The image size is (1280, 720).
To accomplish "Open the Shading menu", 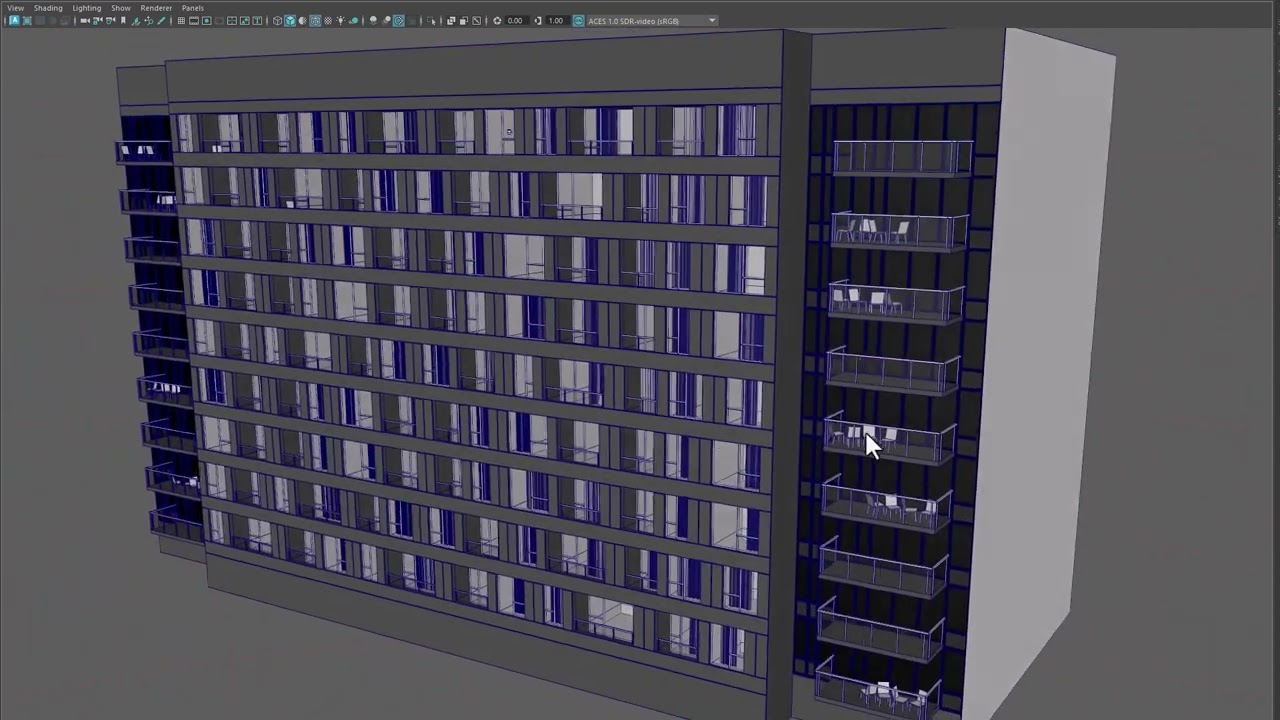I will [x=48, y=7].
